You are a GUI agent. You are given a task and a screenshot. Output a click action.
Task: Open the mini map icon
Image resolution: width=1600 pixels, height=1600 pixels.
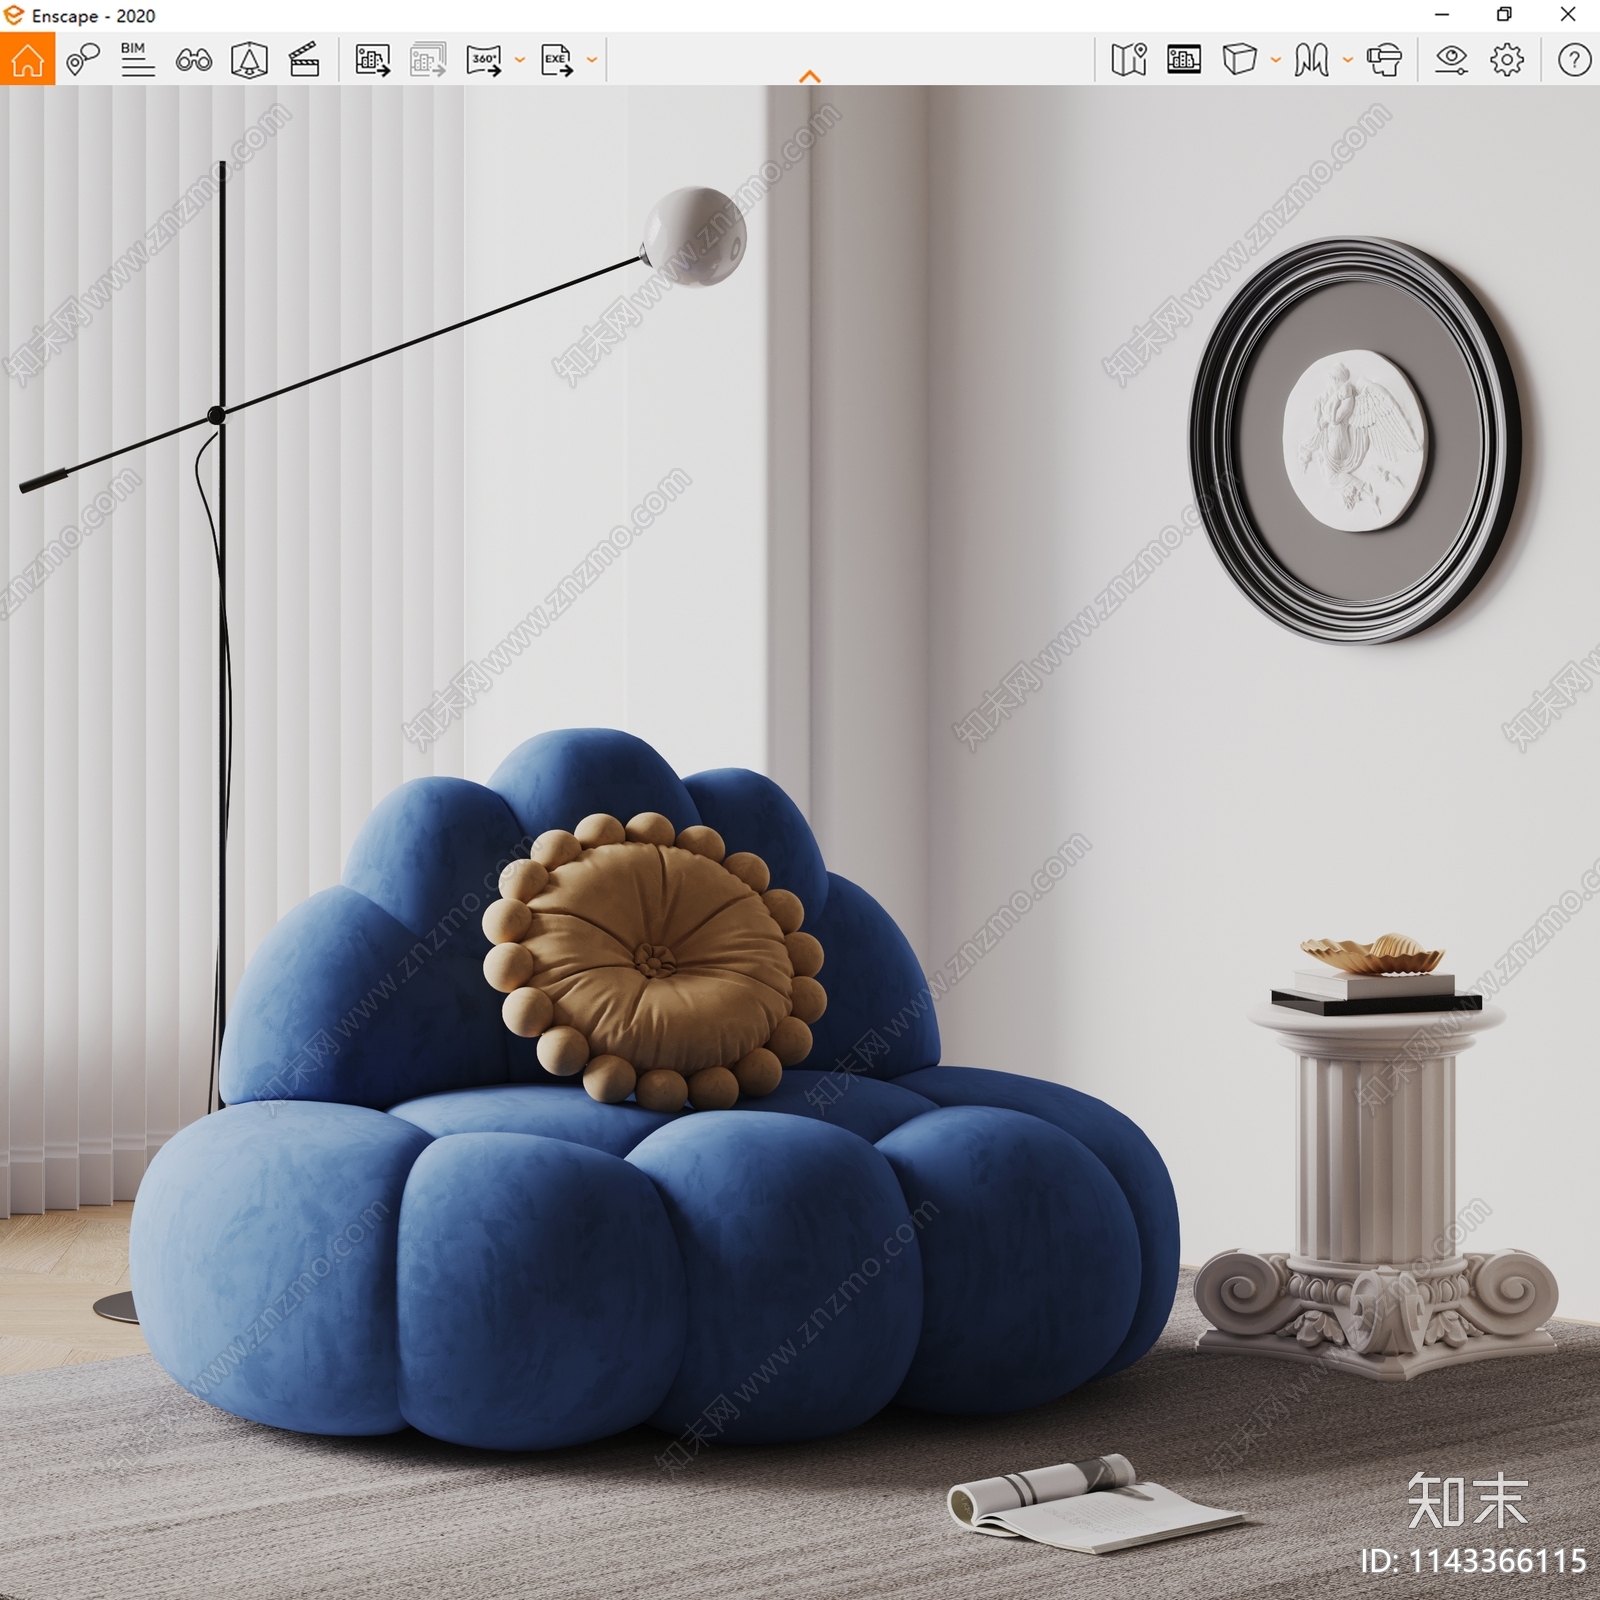point(1129,60)
